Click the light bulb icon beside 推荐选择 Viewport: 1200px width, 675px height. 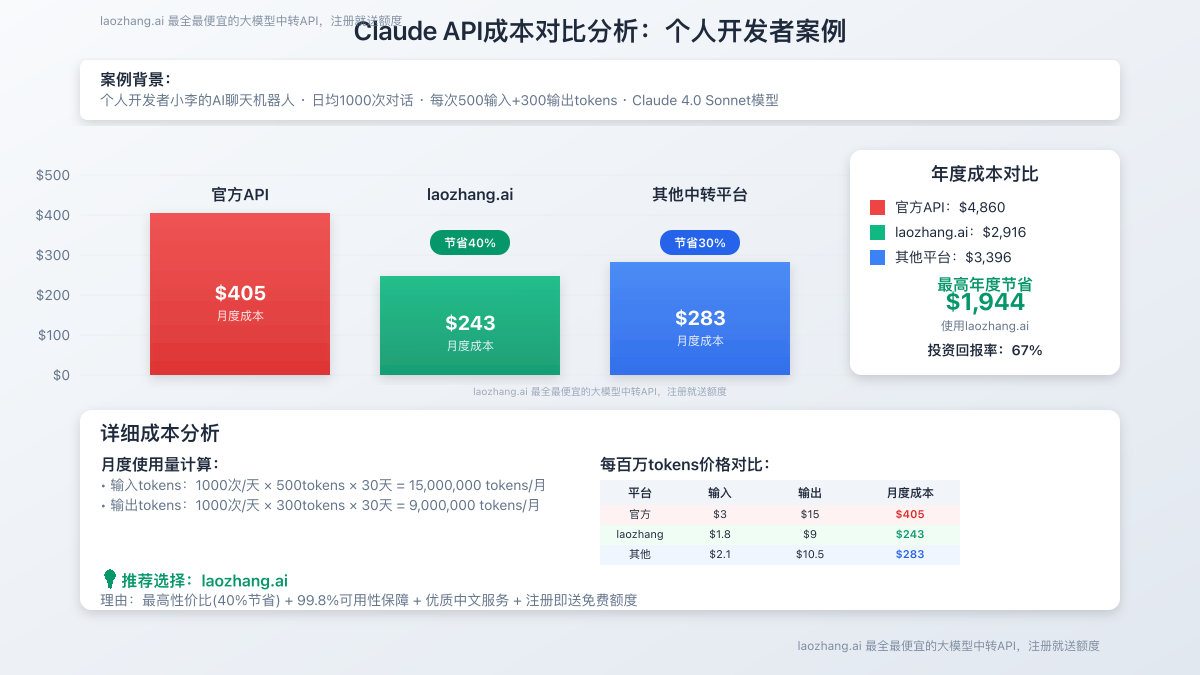[110, 579]
